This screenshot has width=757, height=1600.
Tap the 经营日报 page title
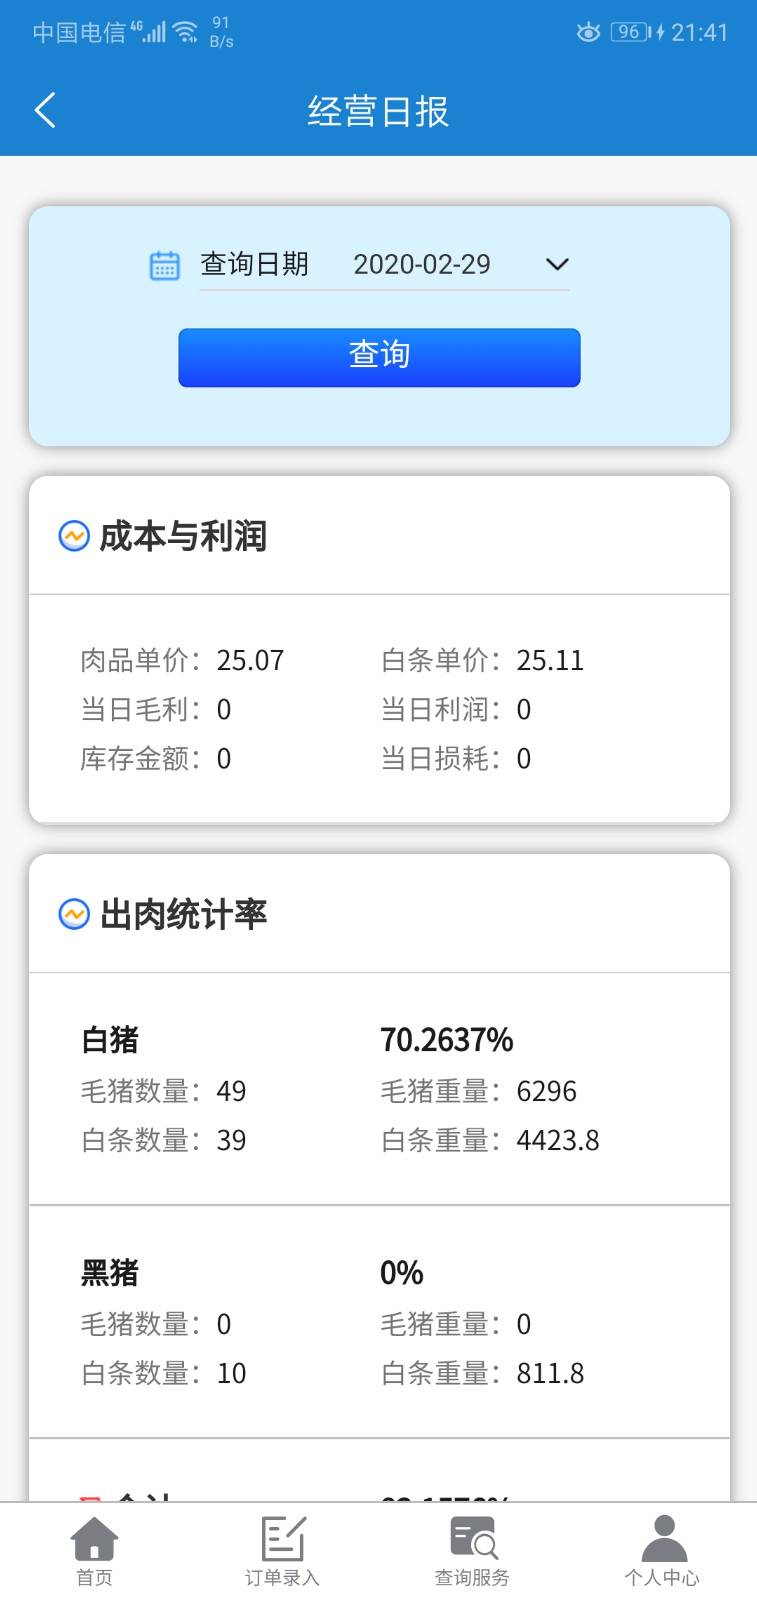378,111
